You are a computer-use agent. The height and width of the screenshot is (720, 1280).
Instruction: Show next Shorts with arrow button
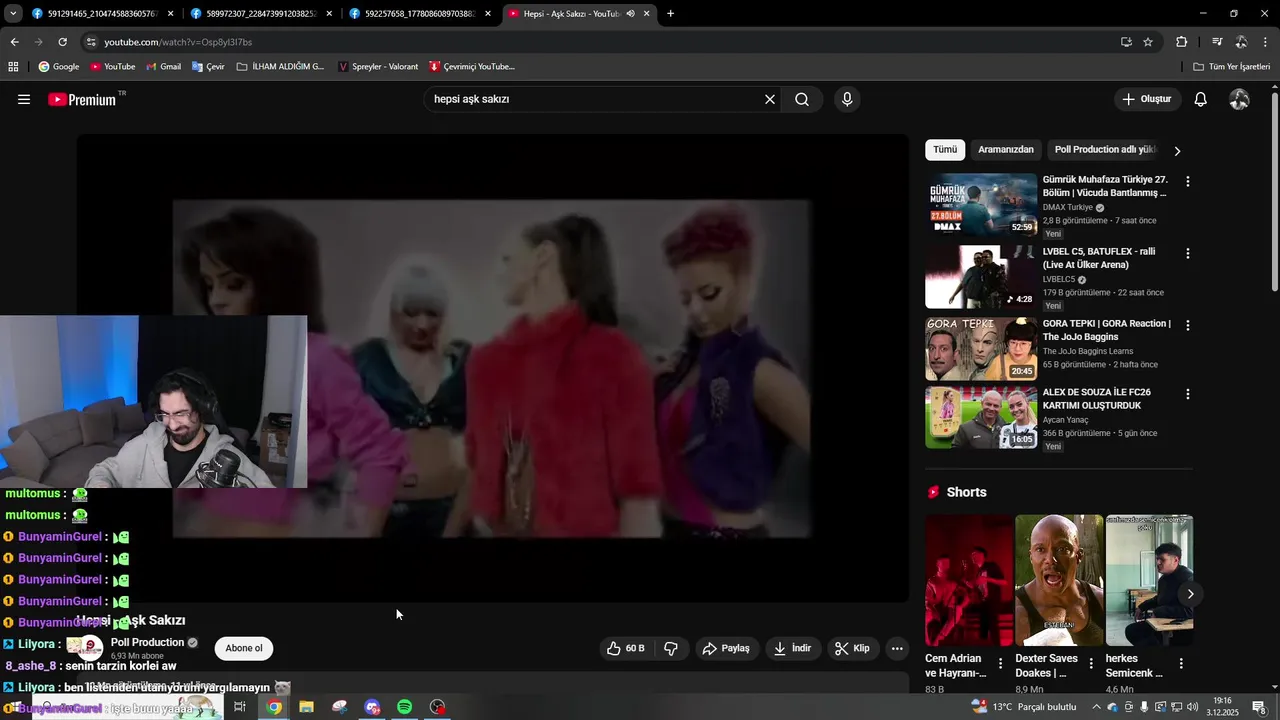[1190, 594]
